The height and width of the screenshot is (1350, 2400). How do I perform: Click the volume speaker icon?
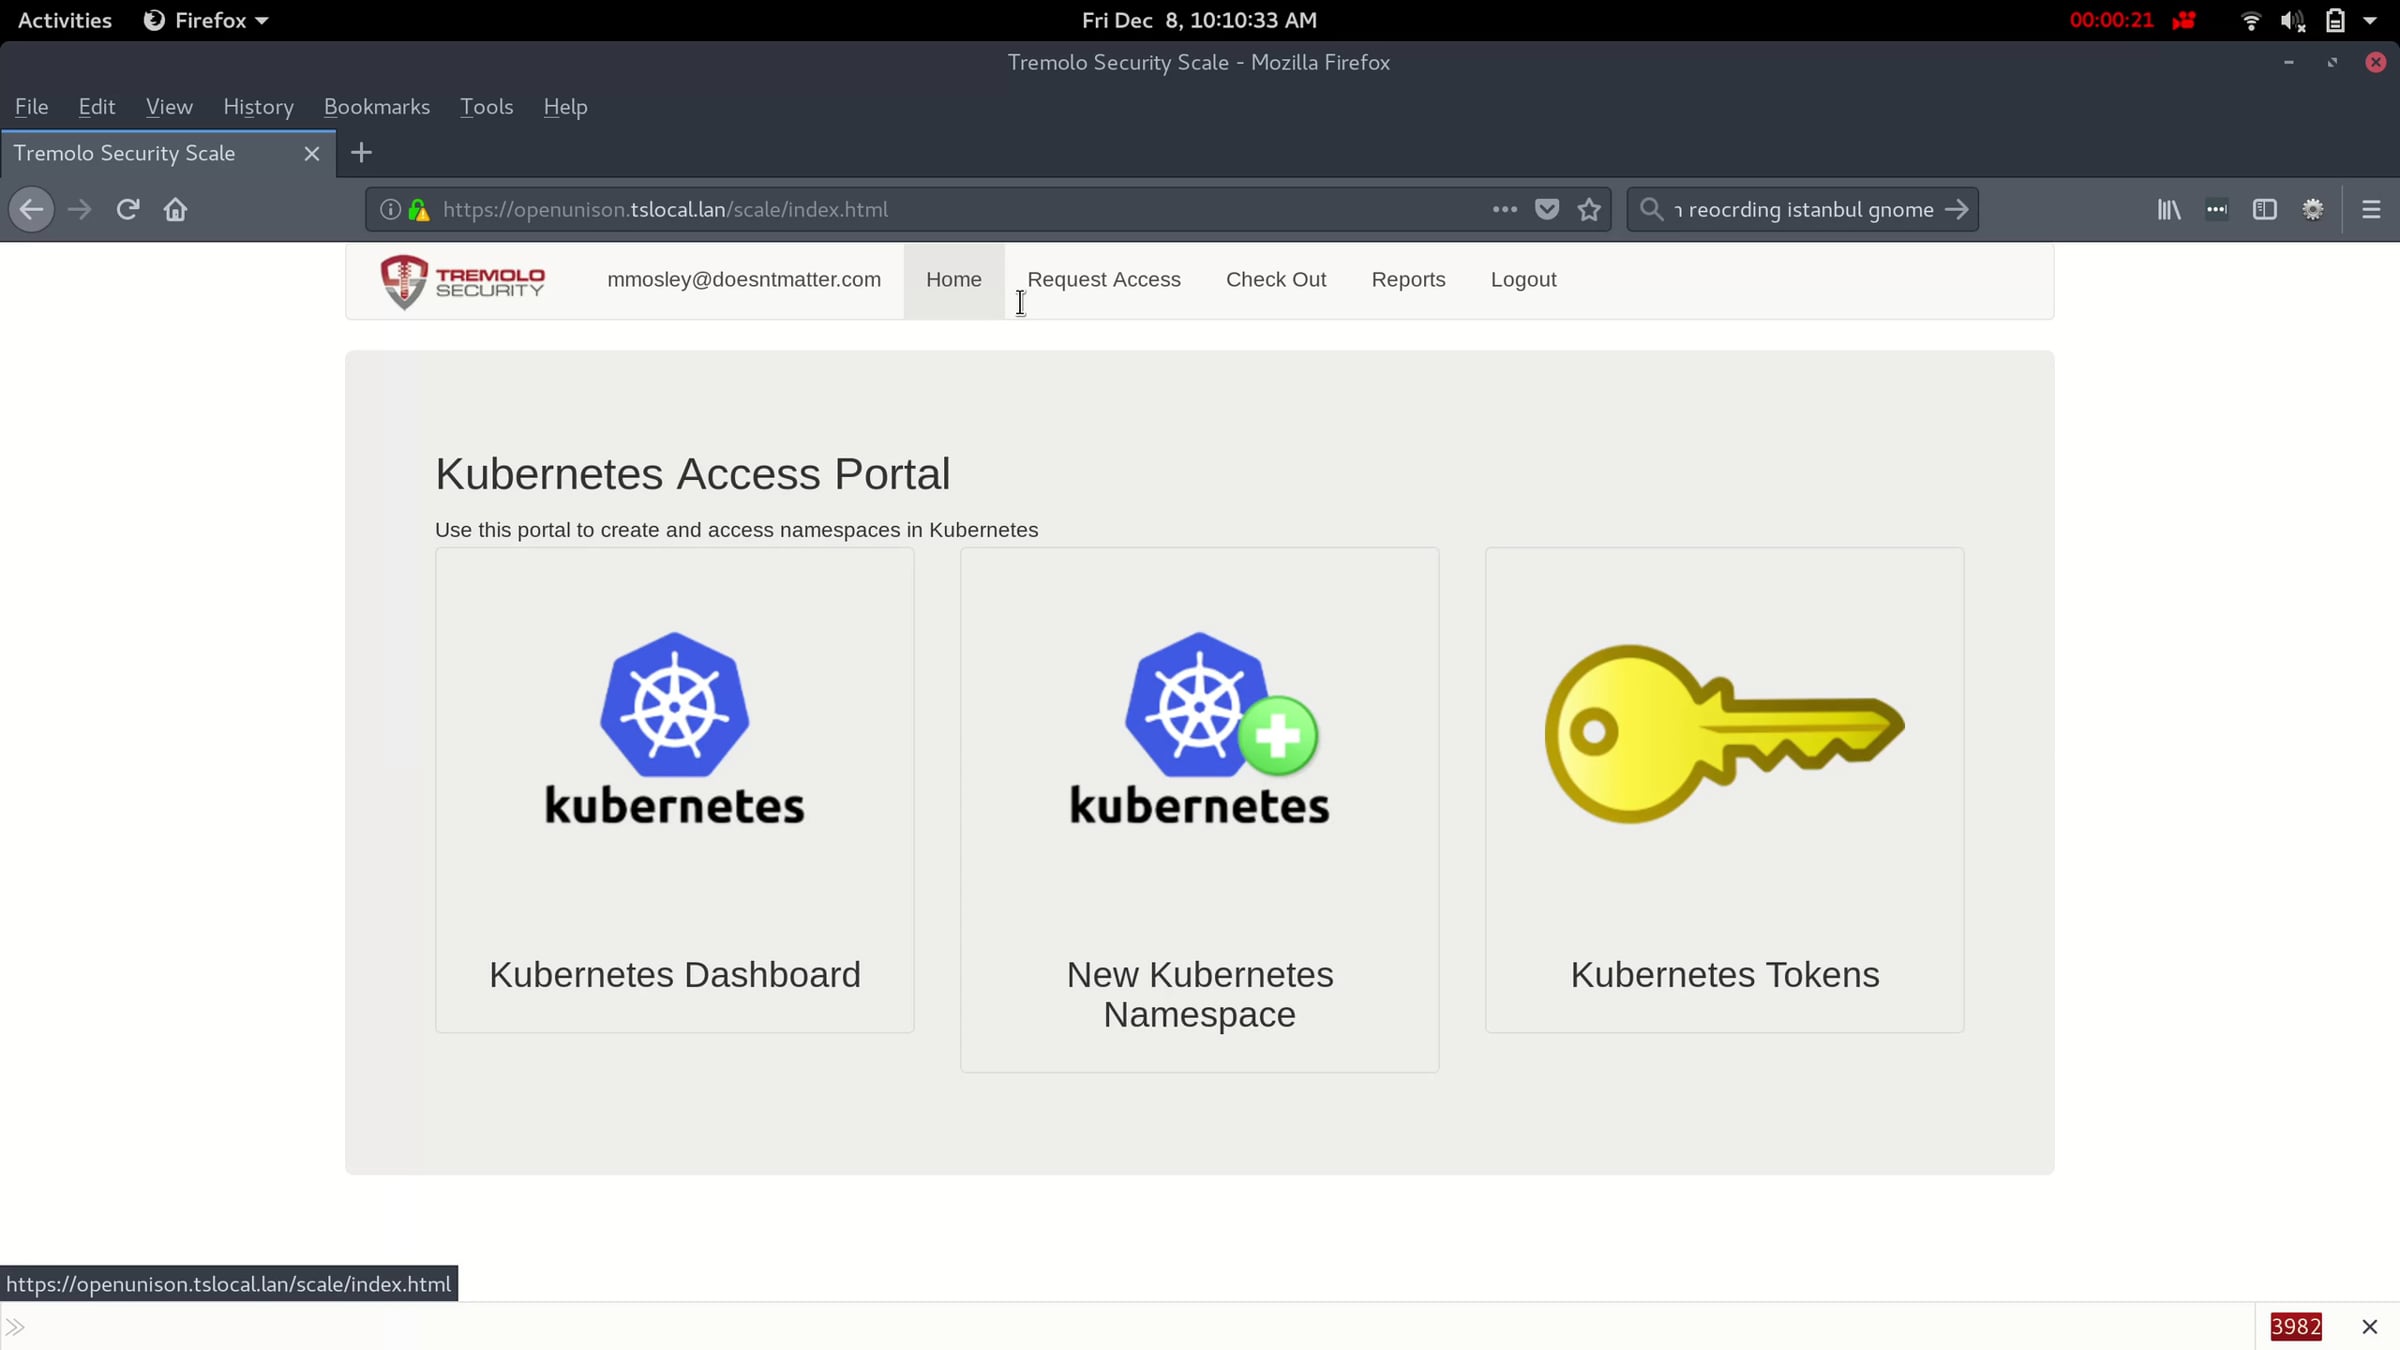coord(2293,20)
